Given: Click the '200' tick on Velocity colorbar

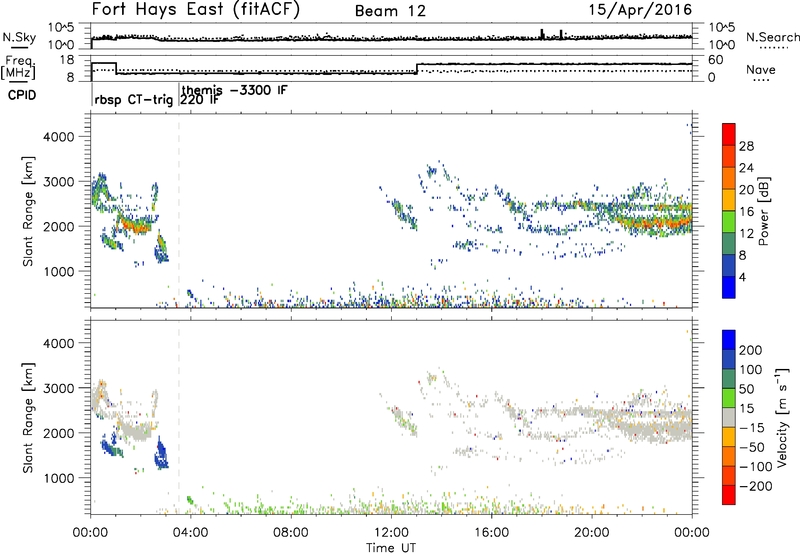Looking at the screenshot, I should point(751,350).
